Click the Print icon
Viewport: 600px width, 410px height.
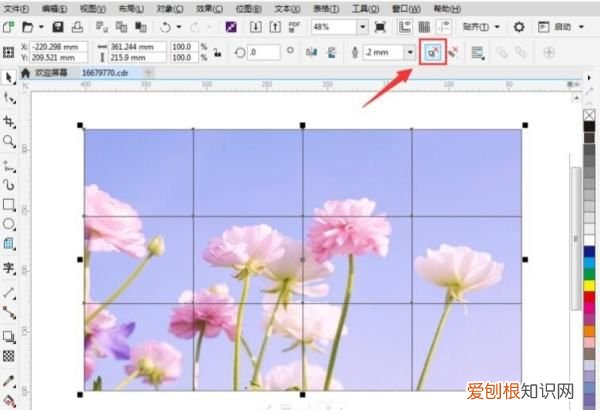77,27
